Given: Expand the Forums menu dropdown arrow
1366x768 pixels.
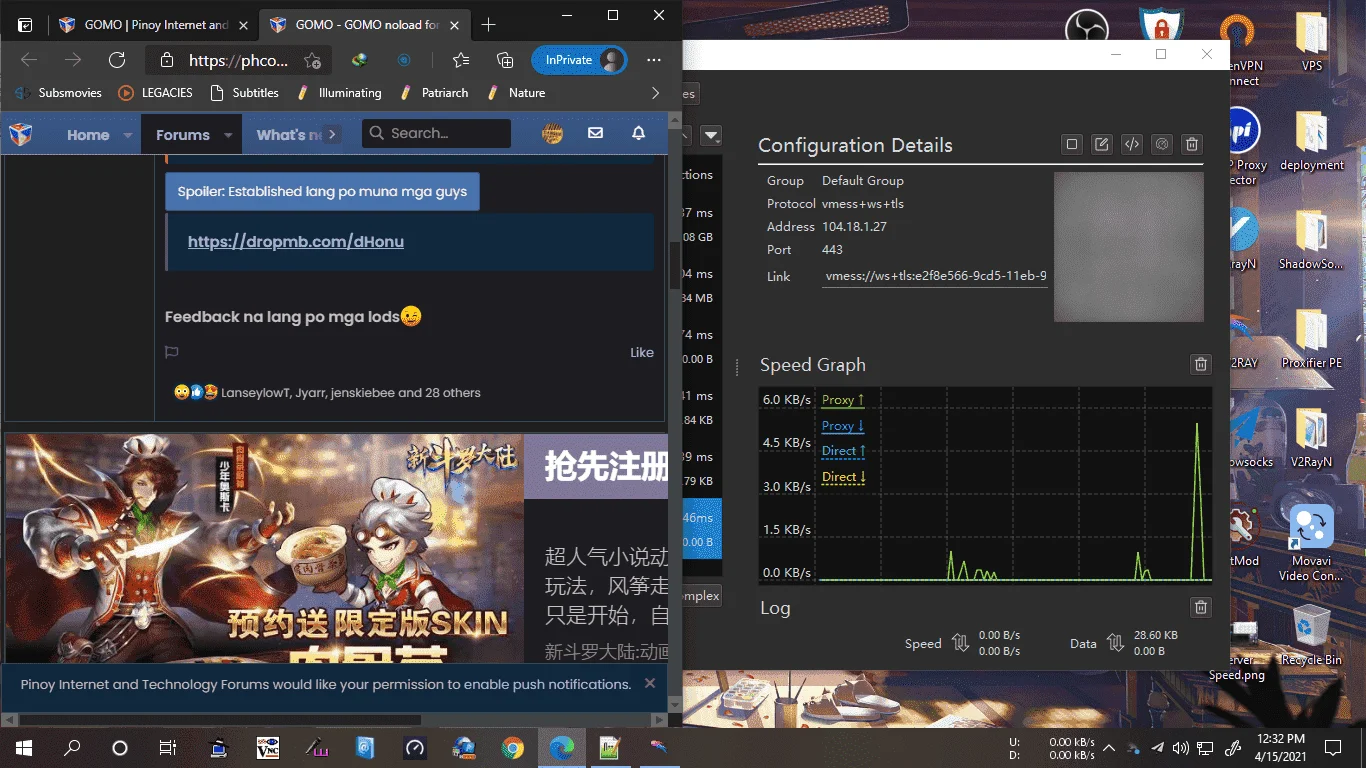Looking at the screenshot, I should click(x=227, y=134).
